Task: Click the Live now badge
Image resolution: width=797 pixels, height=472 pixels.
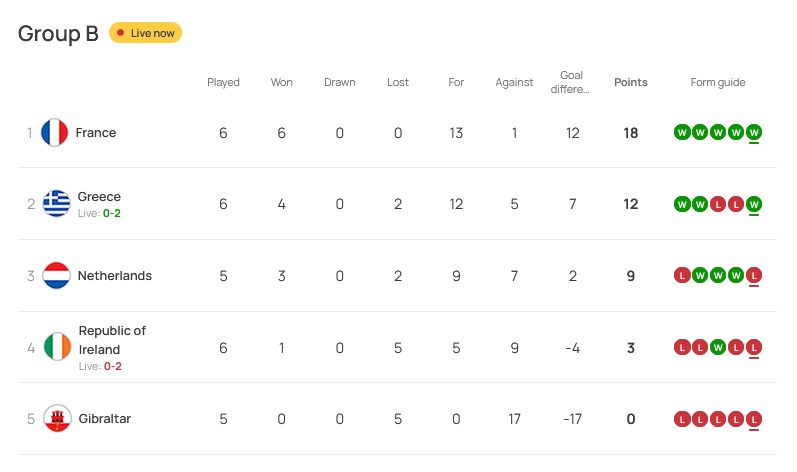Action: [145, 33]
